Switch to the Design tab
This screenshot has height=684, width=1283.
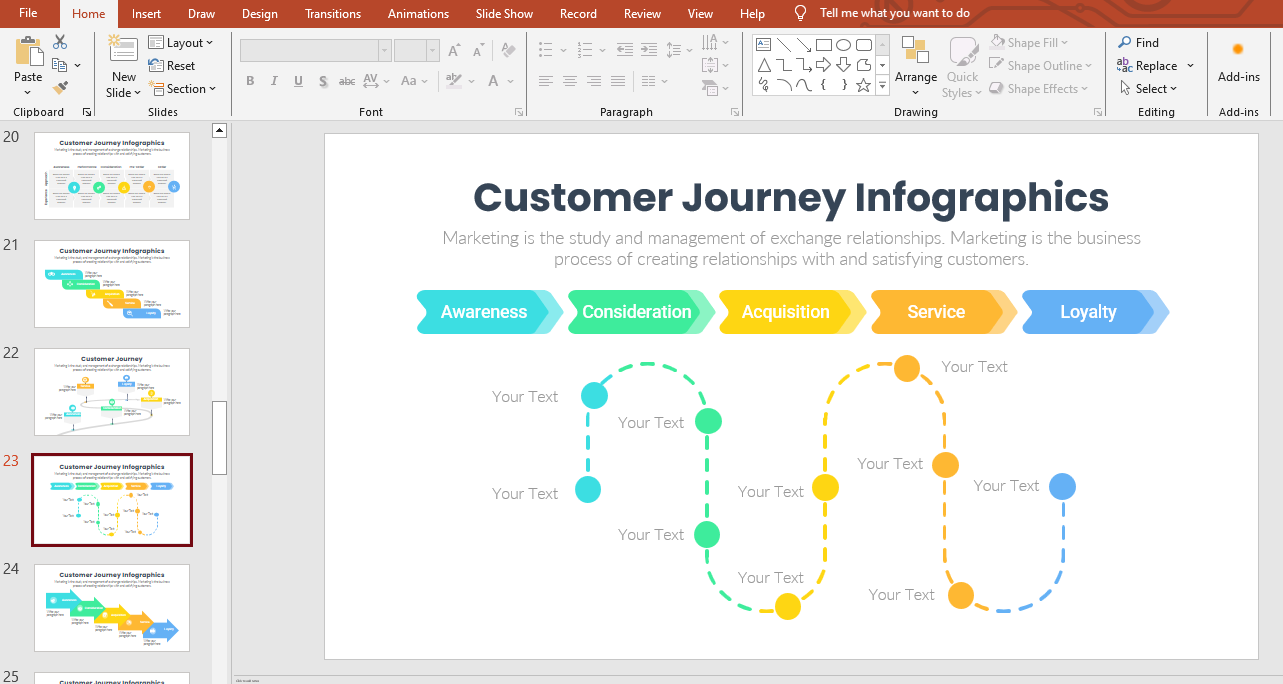260,13
